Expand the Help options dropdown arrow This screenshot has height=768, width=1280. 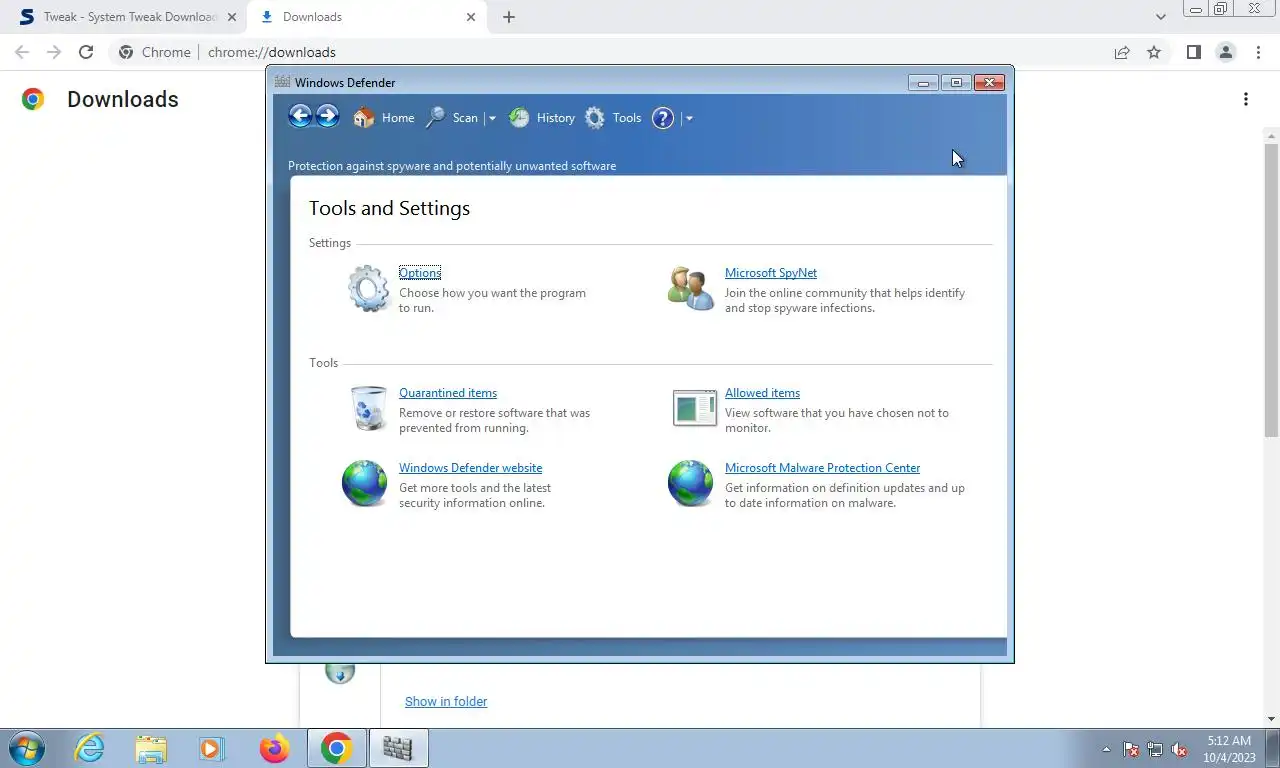coord(689,118)
